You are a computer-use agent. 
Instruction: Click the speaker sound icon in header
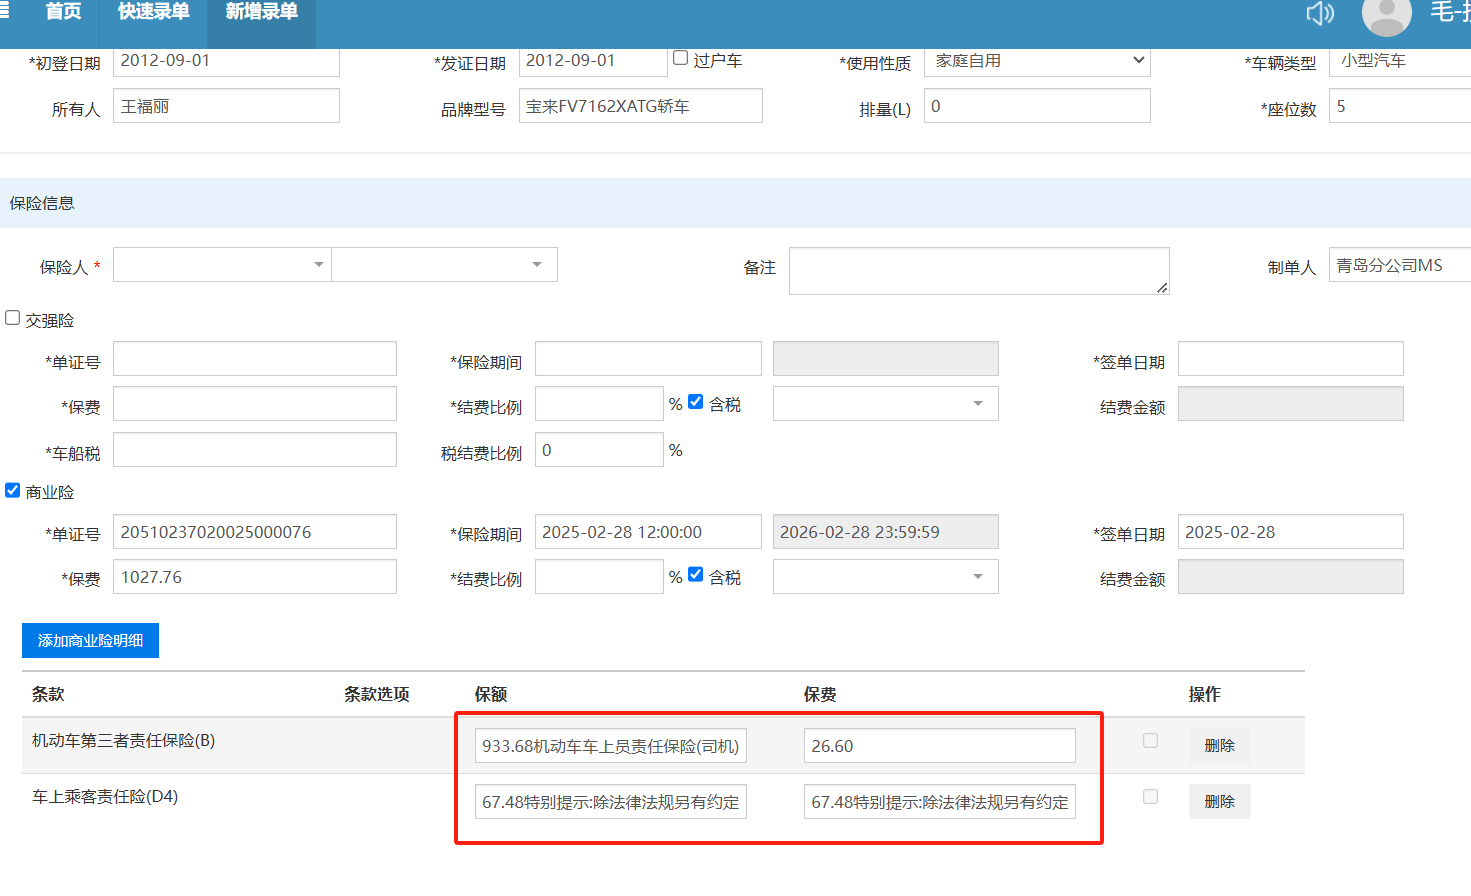1320,13
